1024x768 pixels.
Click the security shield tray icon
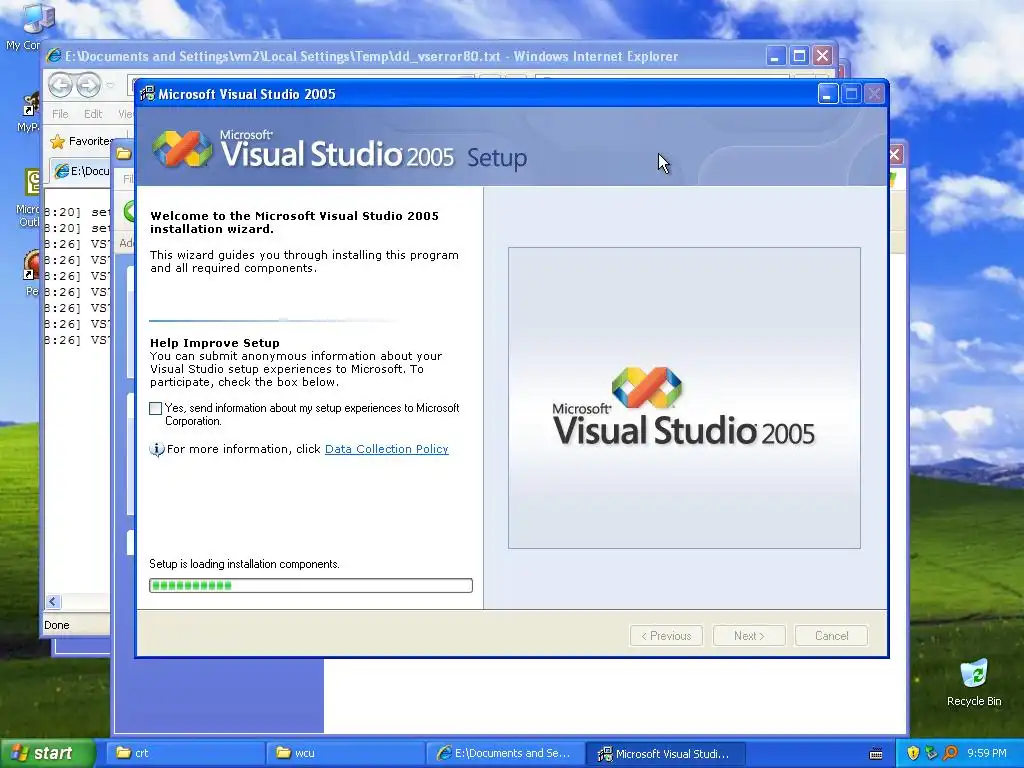click(912, 754)
